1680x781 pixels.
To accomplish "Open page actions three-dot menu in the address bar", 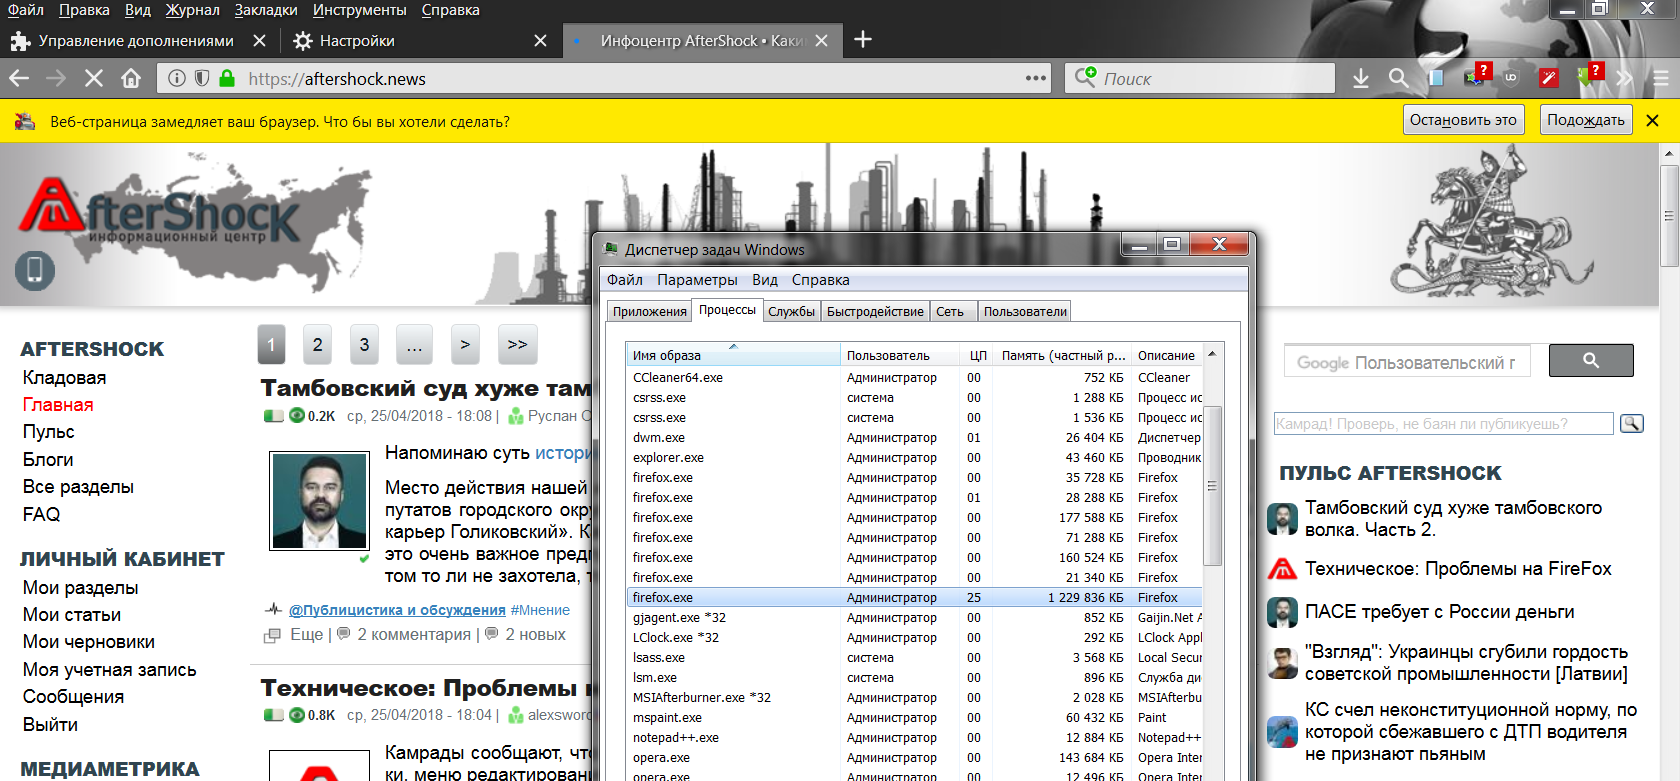I will [1035, 78].
